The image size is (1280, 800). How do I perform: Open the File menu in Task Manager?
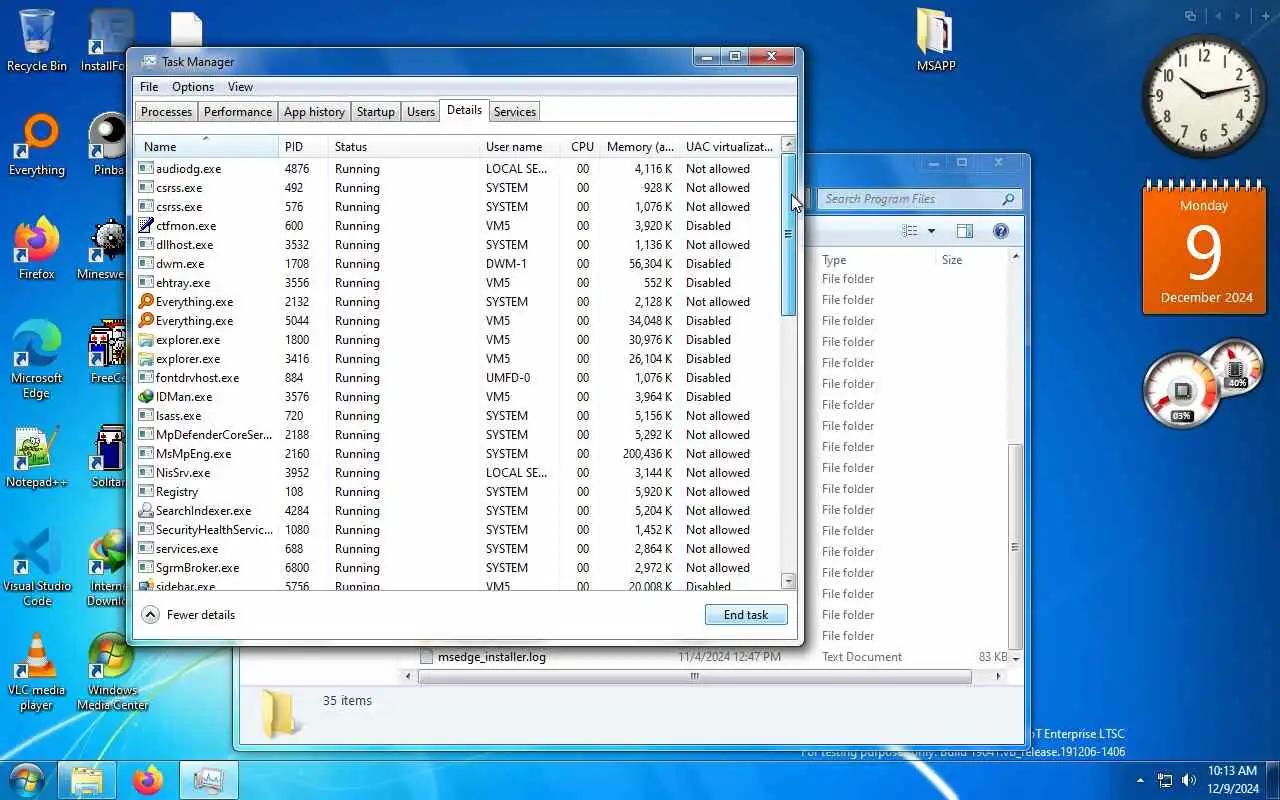[149, 87]
